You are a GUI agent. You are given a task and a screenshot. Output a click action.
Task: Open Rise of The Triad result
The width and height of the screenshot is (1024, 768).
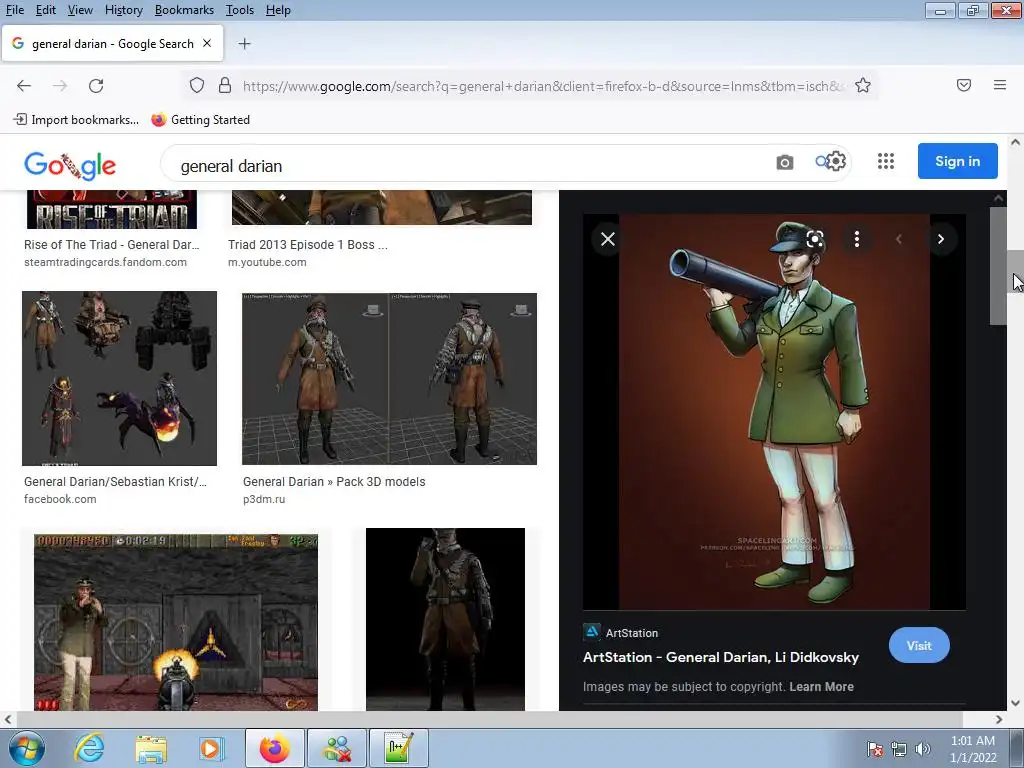click(112, 245)
